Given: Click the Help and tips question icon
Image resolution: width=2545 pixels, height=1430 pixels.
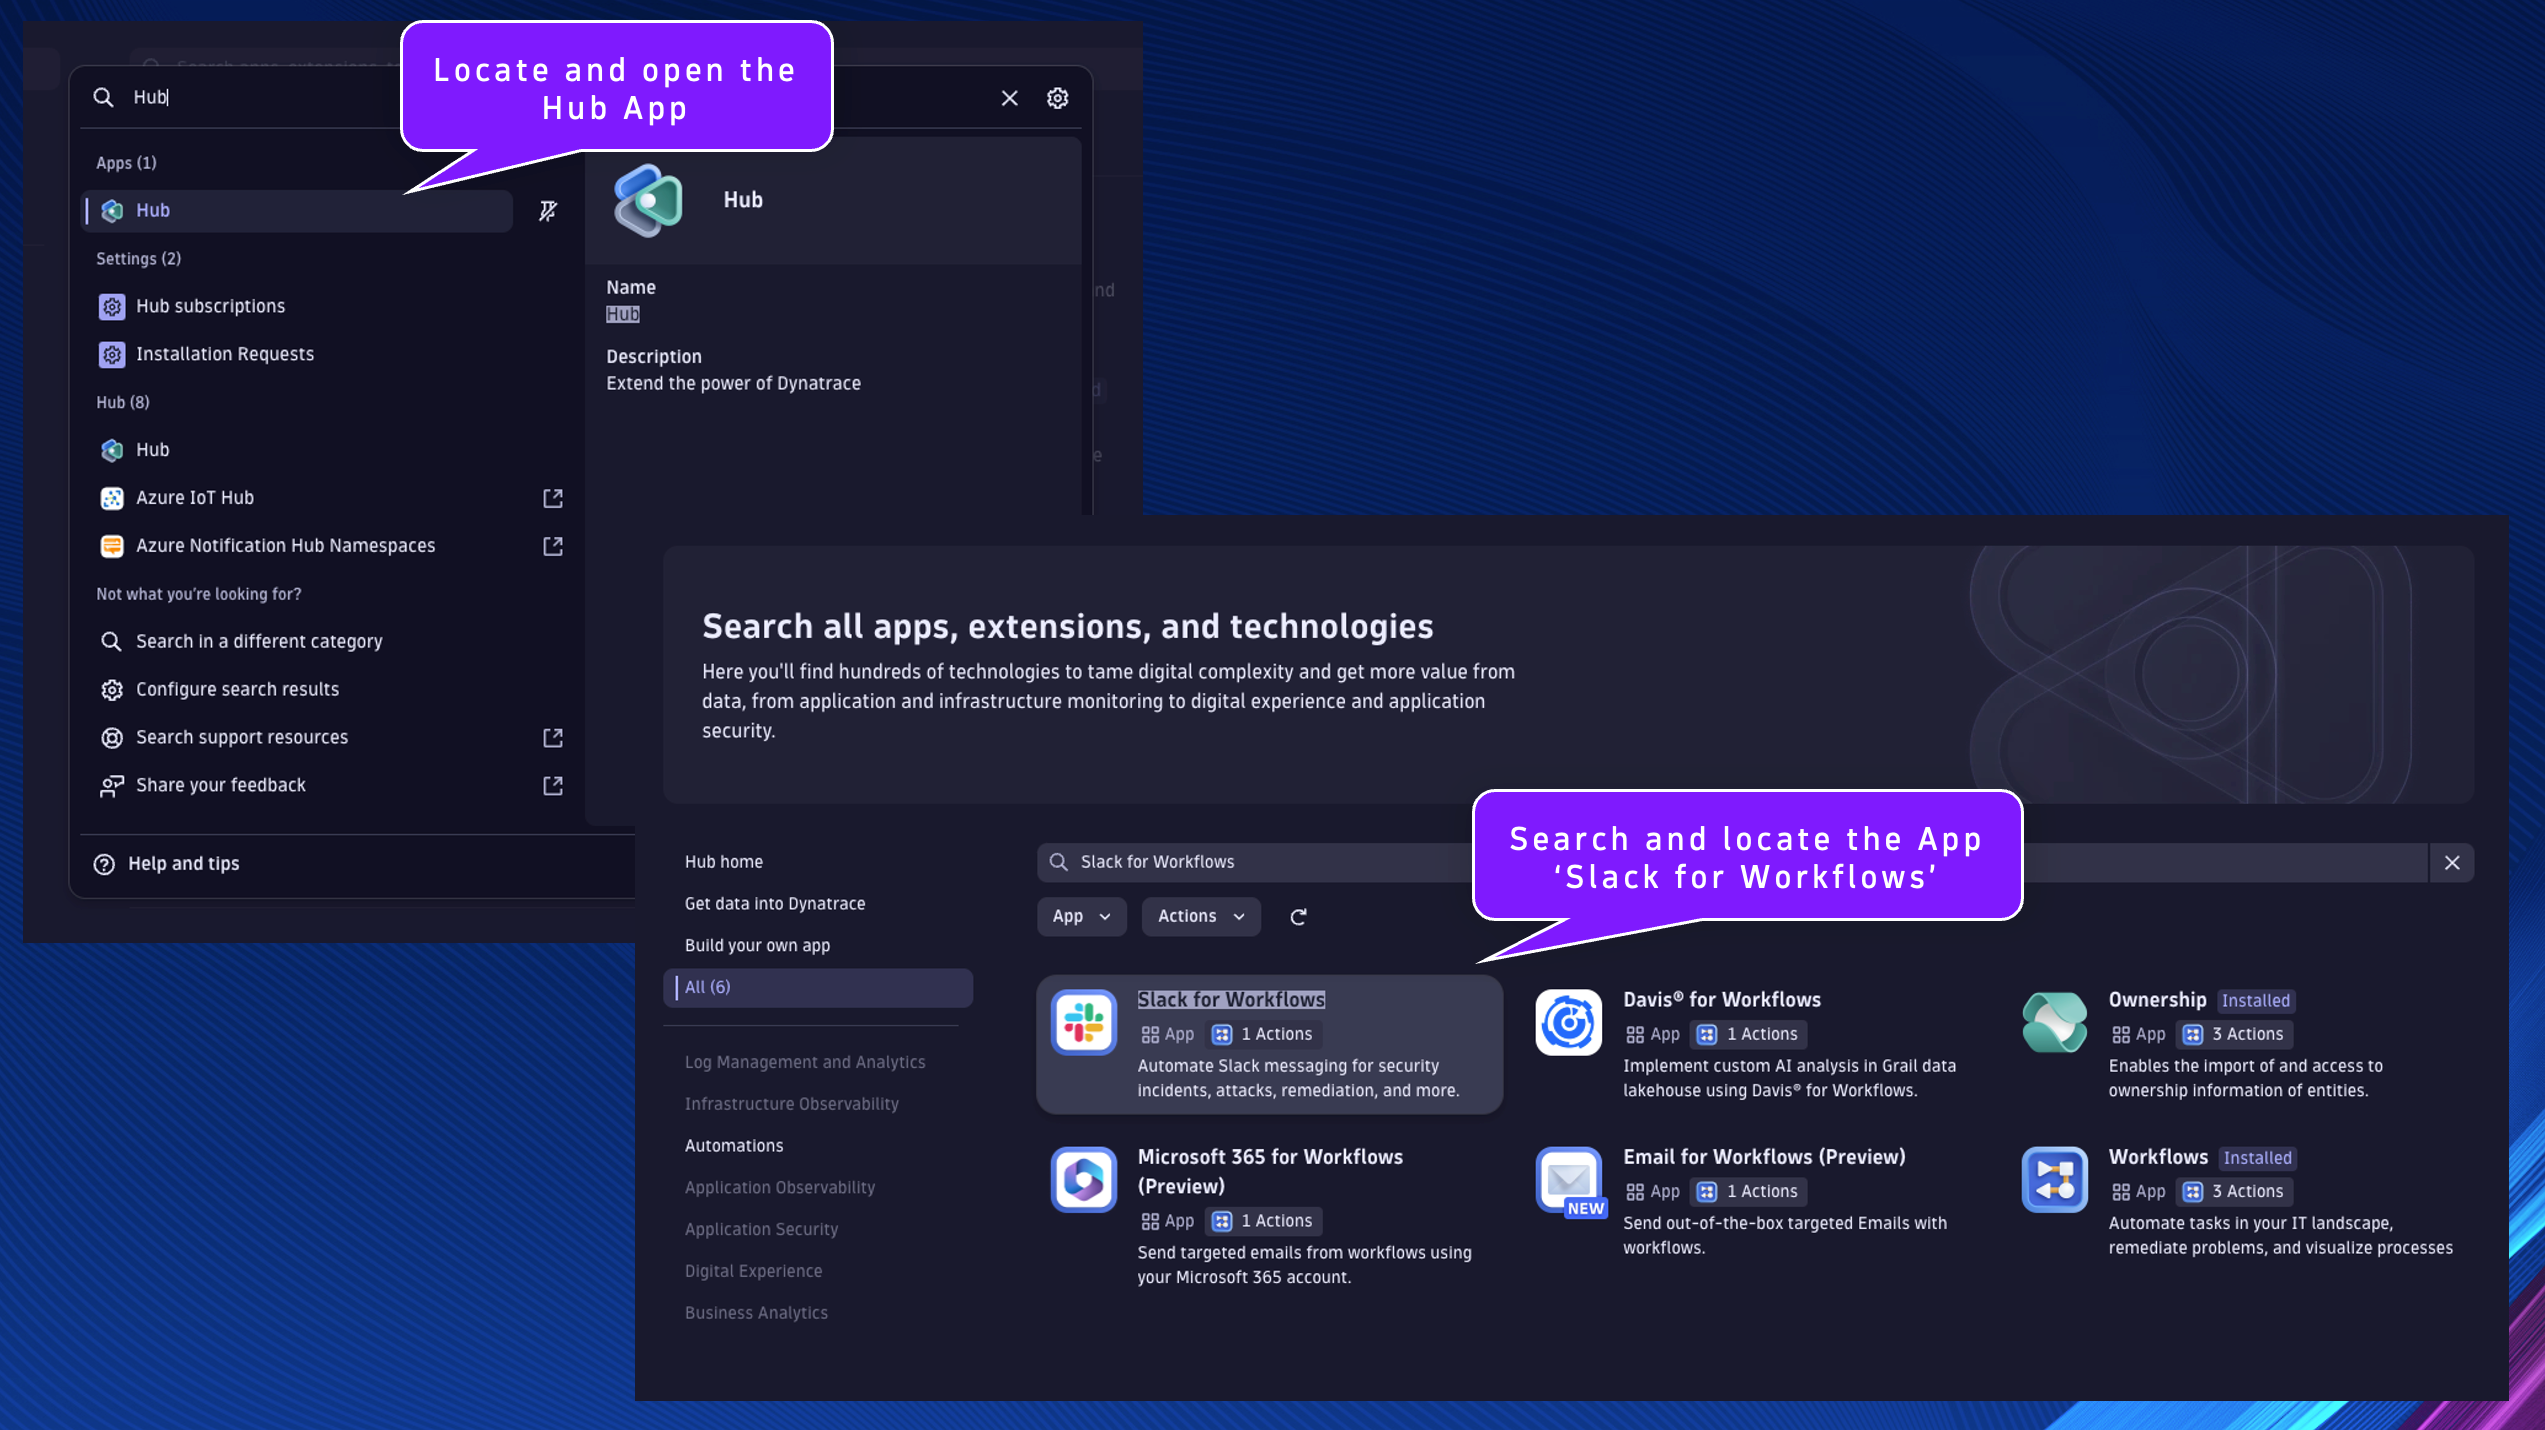Looking at the screenshot, I should [x=104, y=864].
